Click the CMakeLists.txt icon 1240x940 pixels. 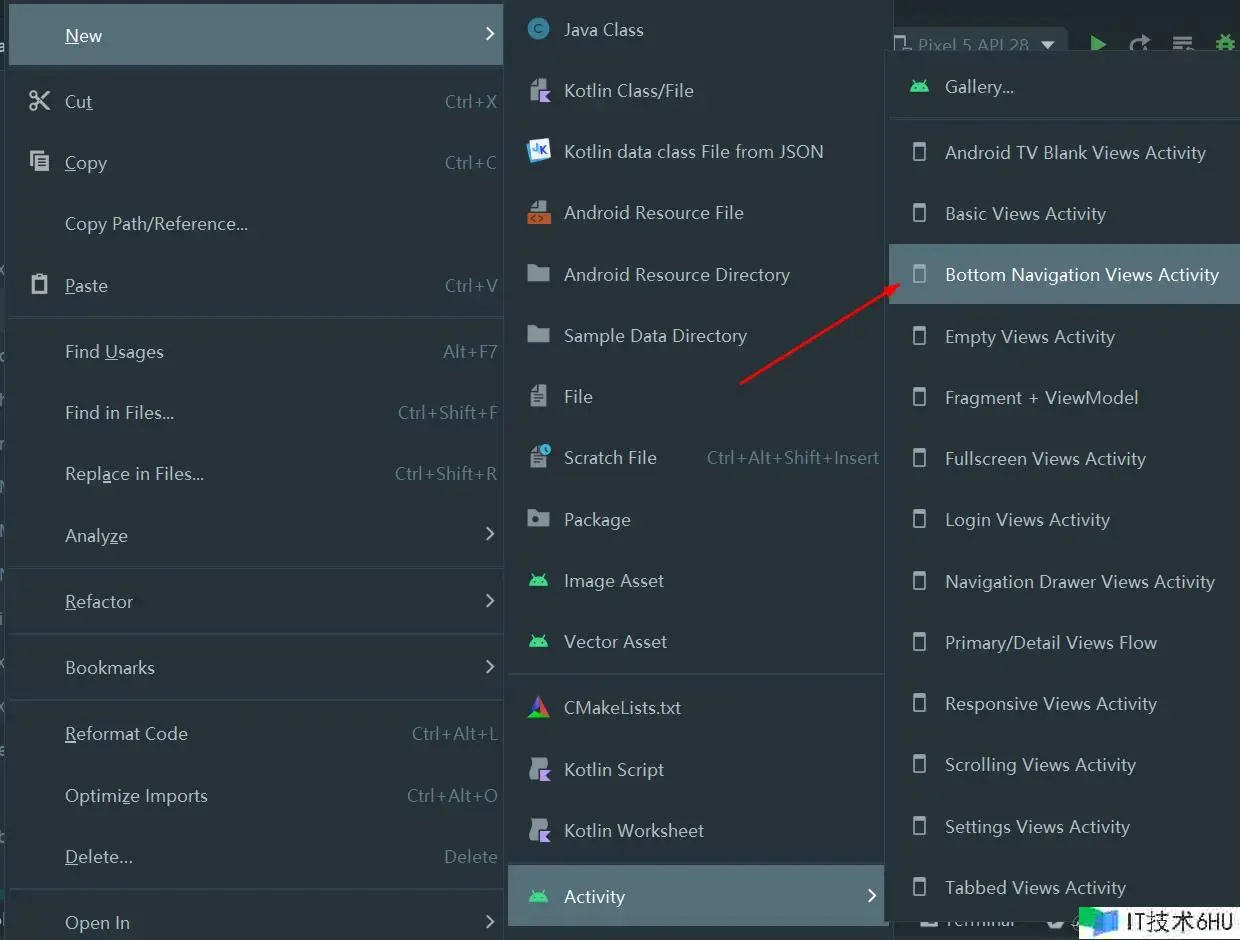[539, 708]
